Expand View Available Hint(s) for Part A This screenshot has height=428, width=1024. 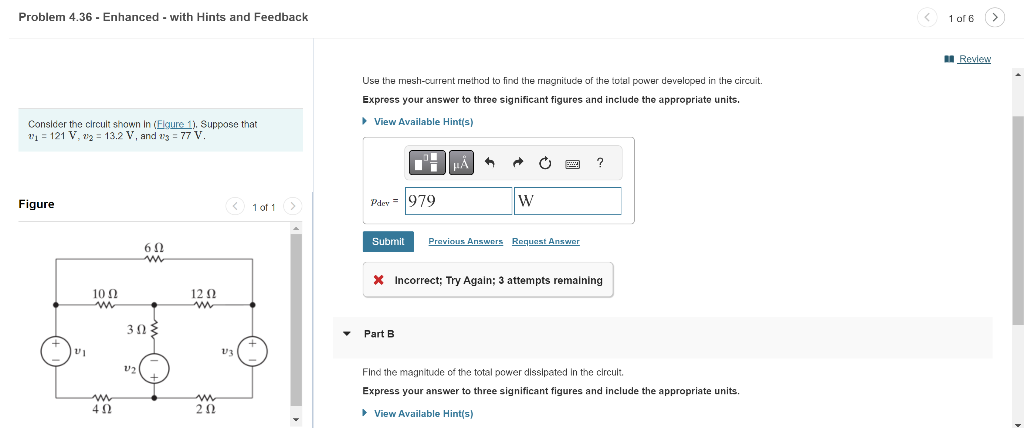pyautogui.click(x=423, y=122)
